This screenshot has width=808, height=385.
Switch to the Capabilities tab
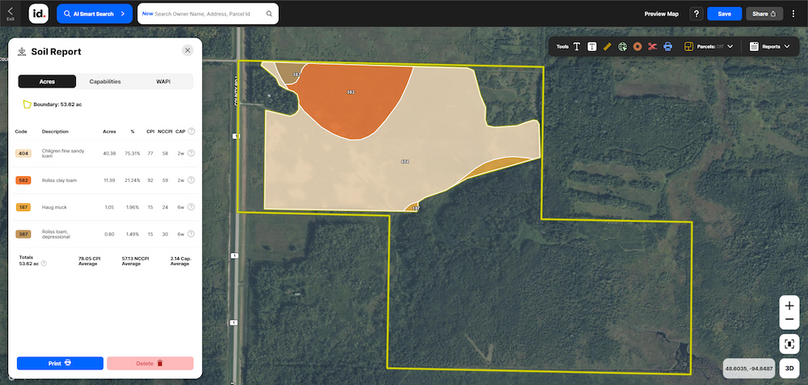click(105, 81)
